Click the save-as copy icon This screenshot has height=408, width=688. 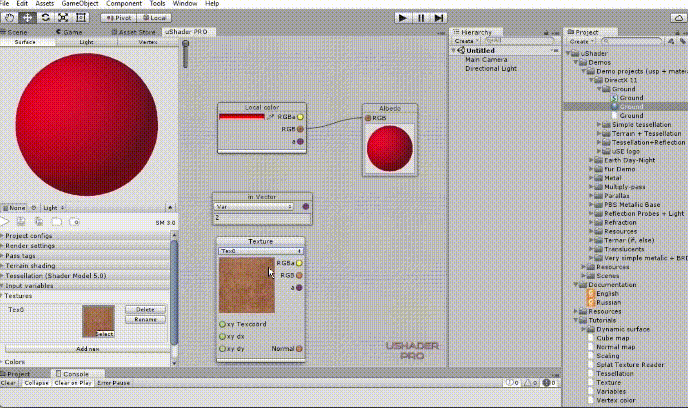(39, 222)
